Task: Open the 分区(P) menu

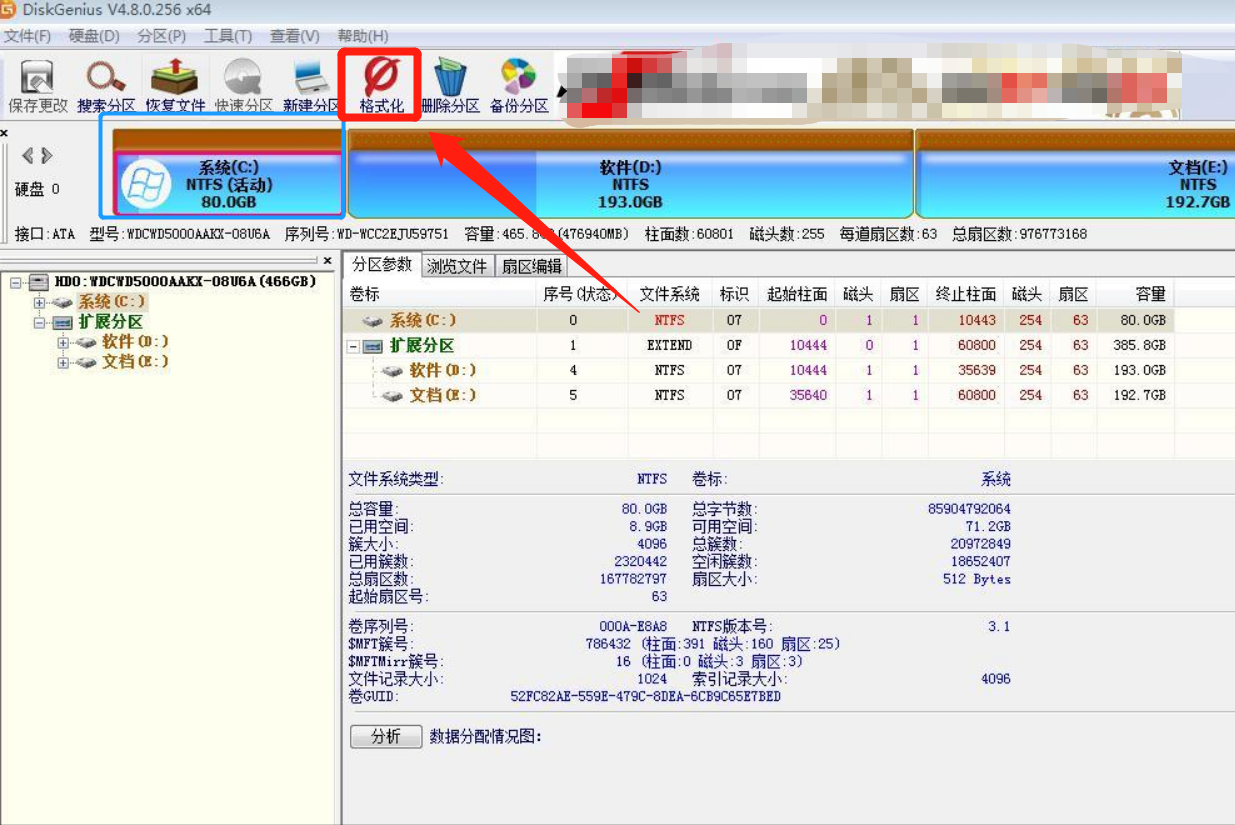Action: 160,35
